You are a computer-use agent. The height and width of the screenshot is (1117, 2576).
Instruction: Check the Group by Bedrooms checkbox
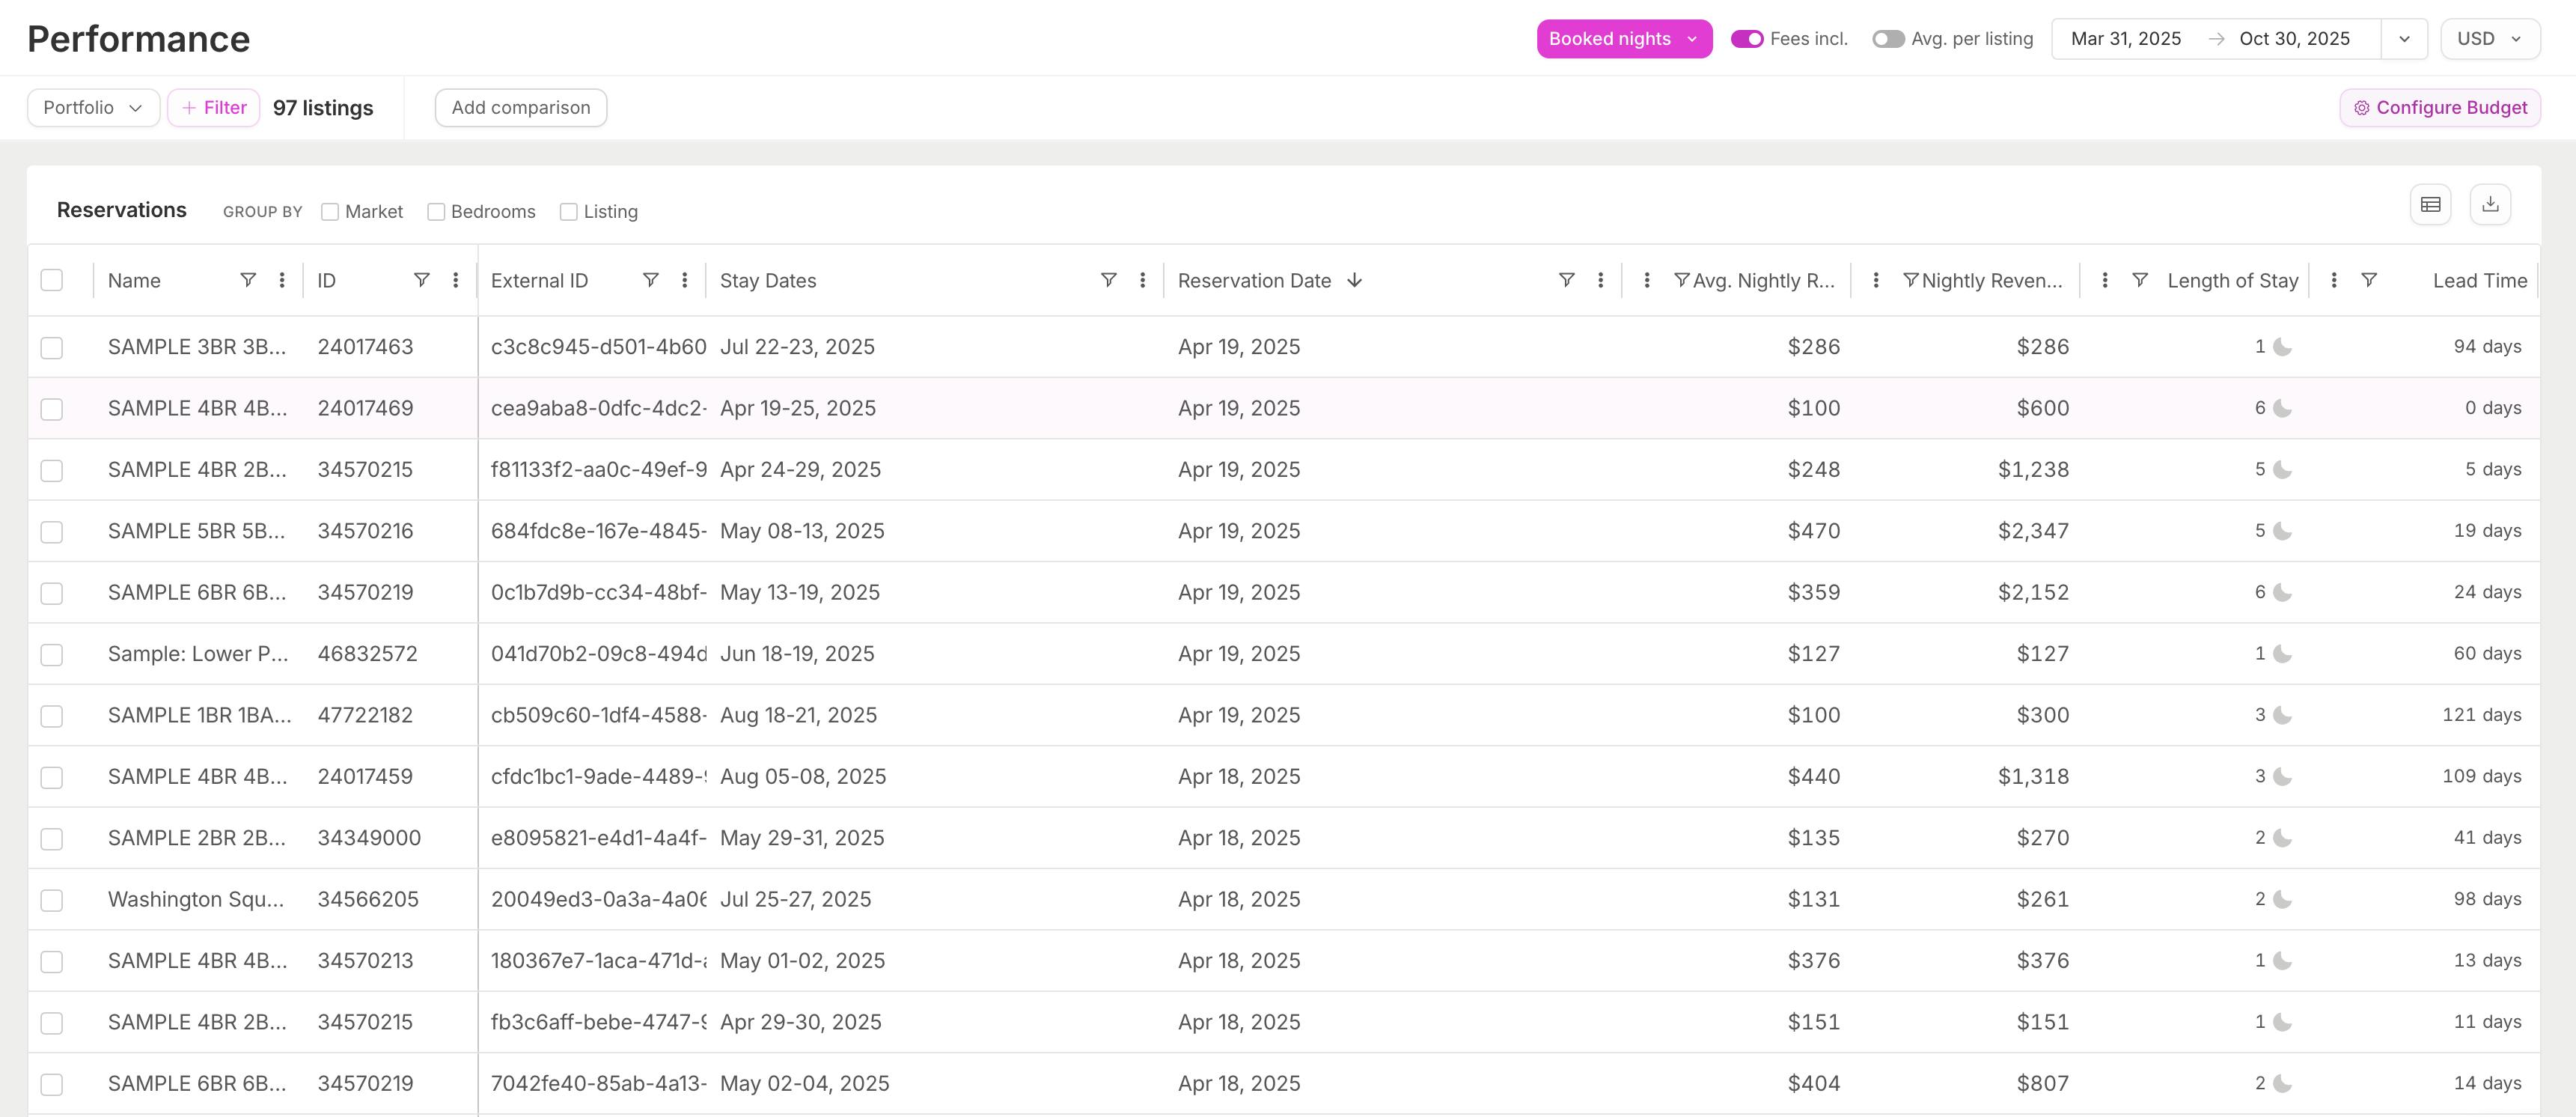click(436, 212)
